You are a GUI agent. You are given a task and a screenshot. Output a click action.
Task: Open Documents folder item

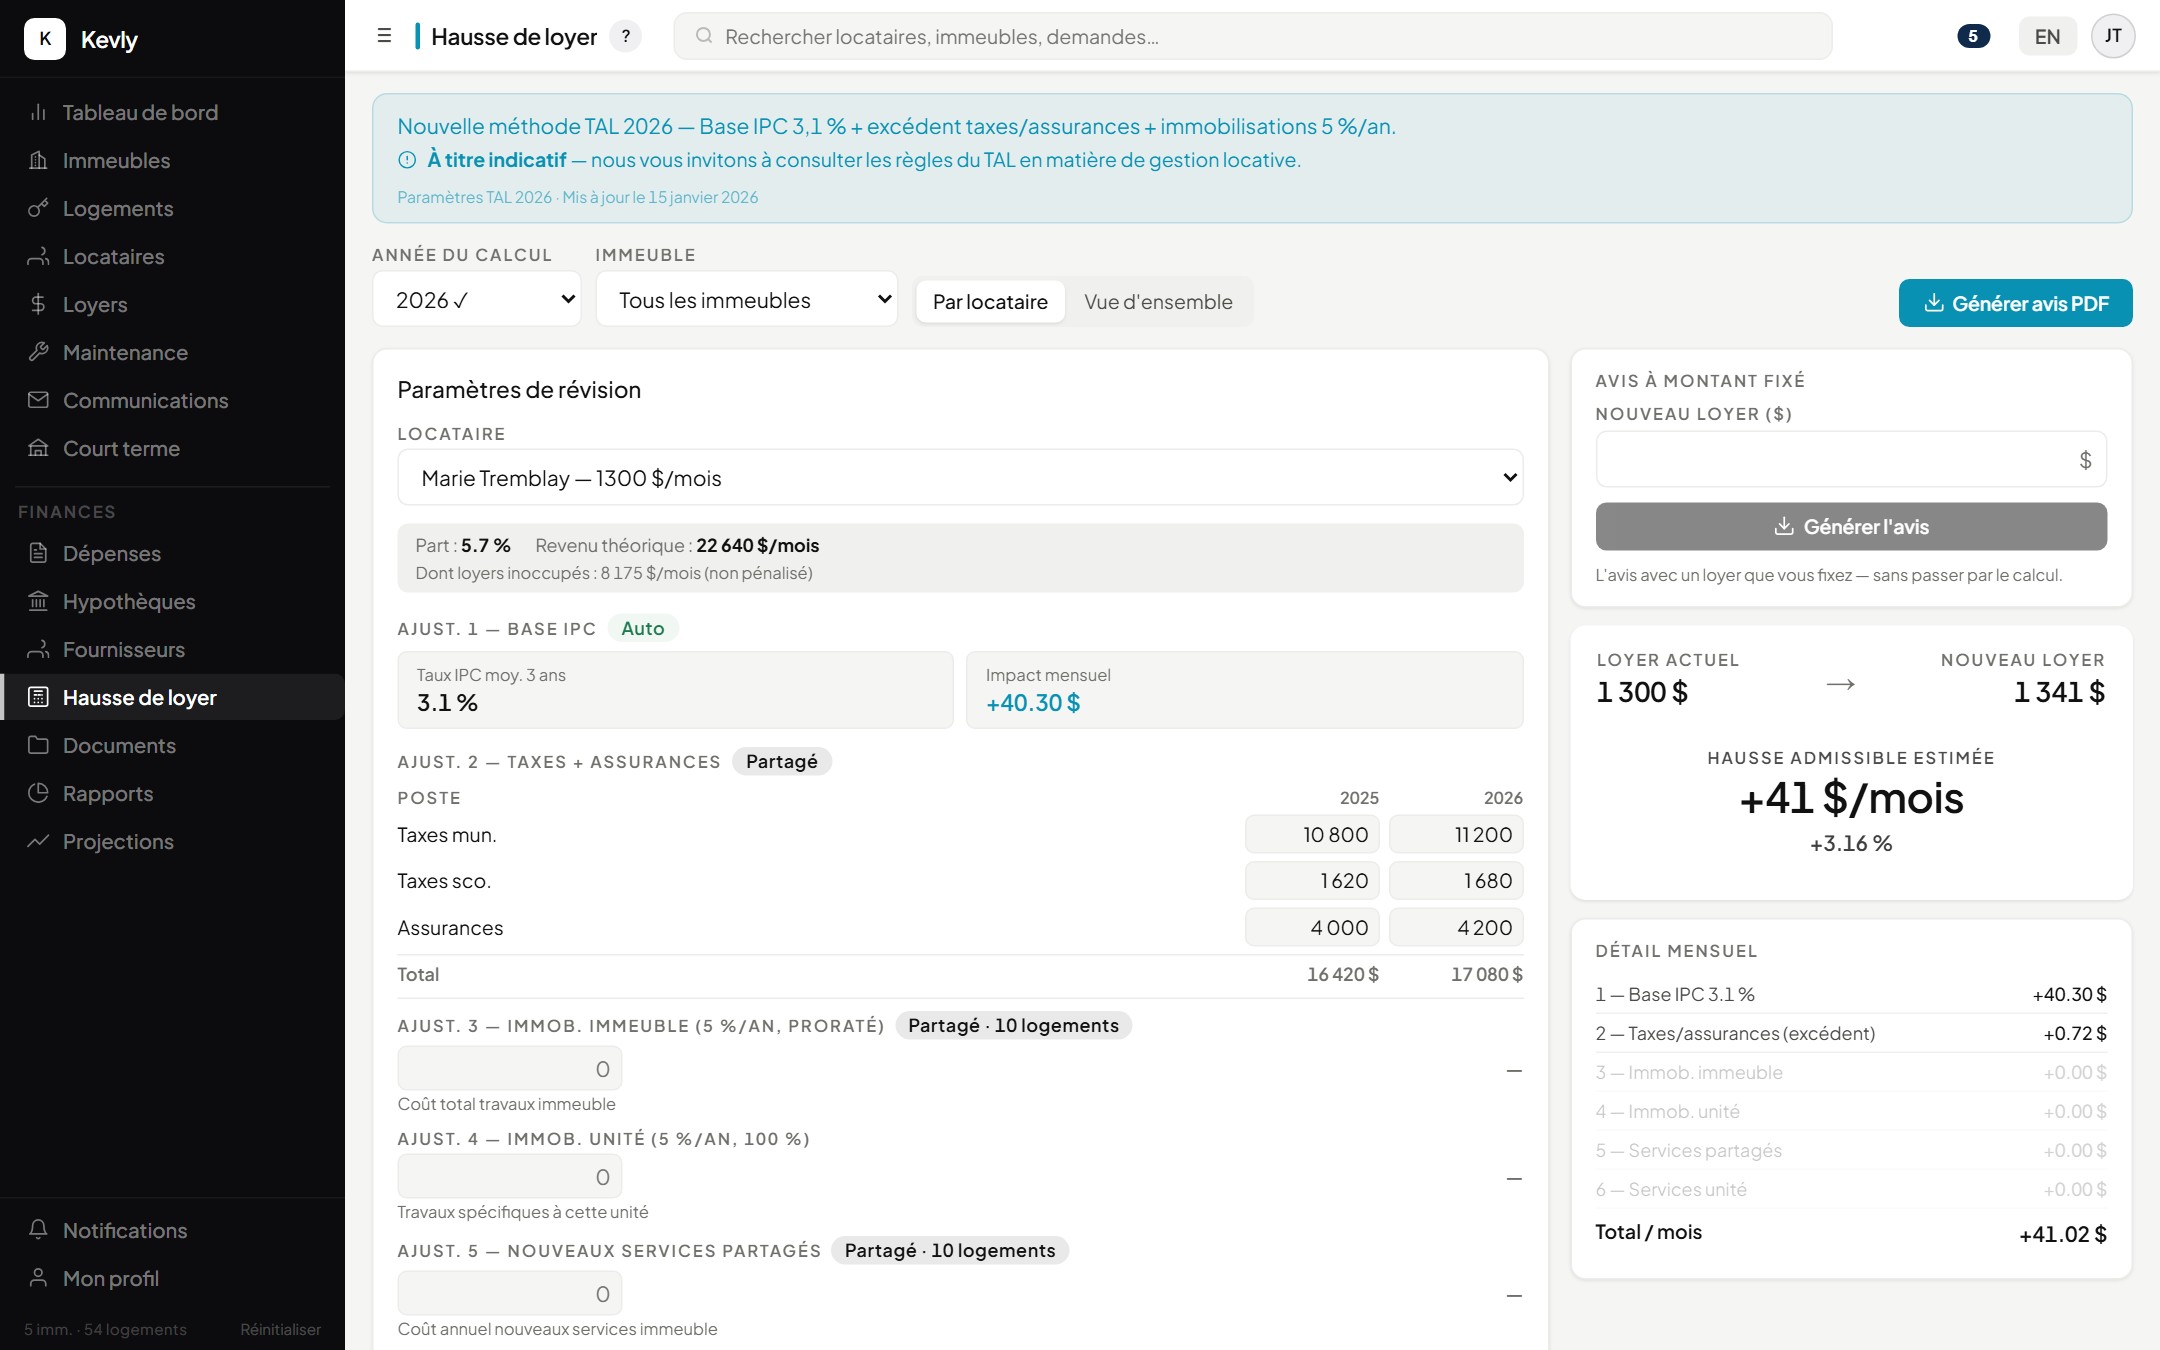coord(172,745)
